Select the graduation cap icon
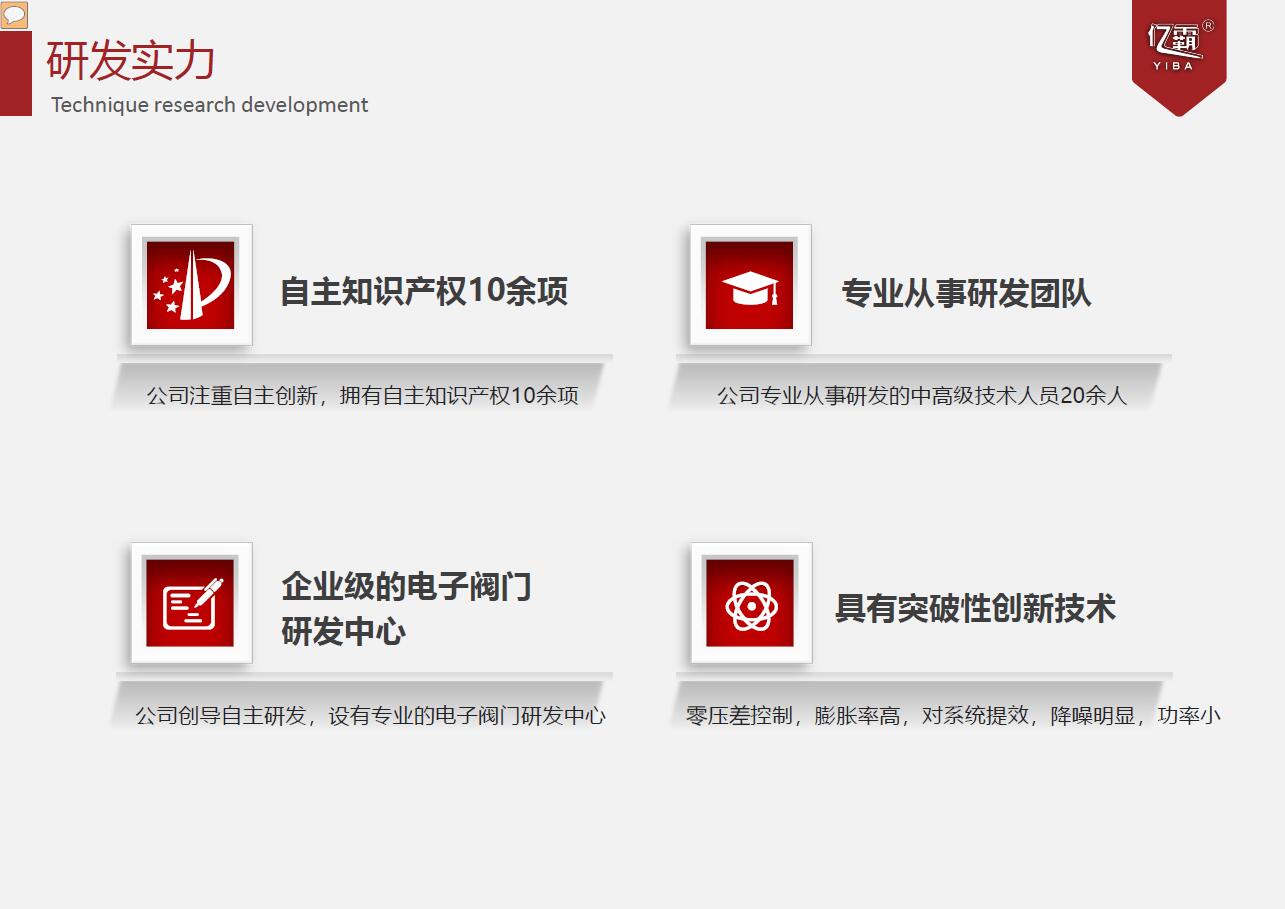This screenshot has height=909, width=1285. point(749,286)
